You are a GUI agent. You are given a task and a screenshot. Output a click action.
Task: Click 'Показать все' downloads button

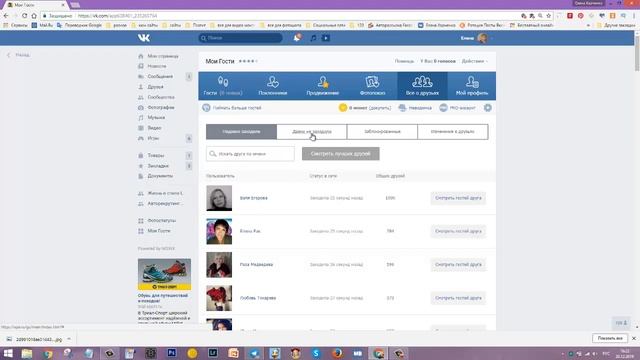click(x=610, y=338)
